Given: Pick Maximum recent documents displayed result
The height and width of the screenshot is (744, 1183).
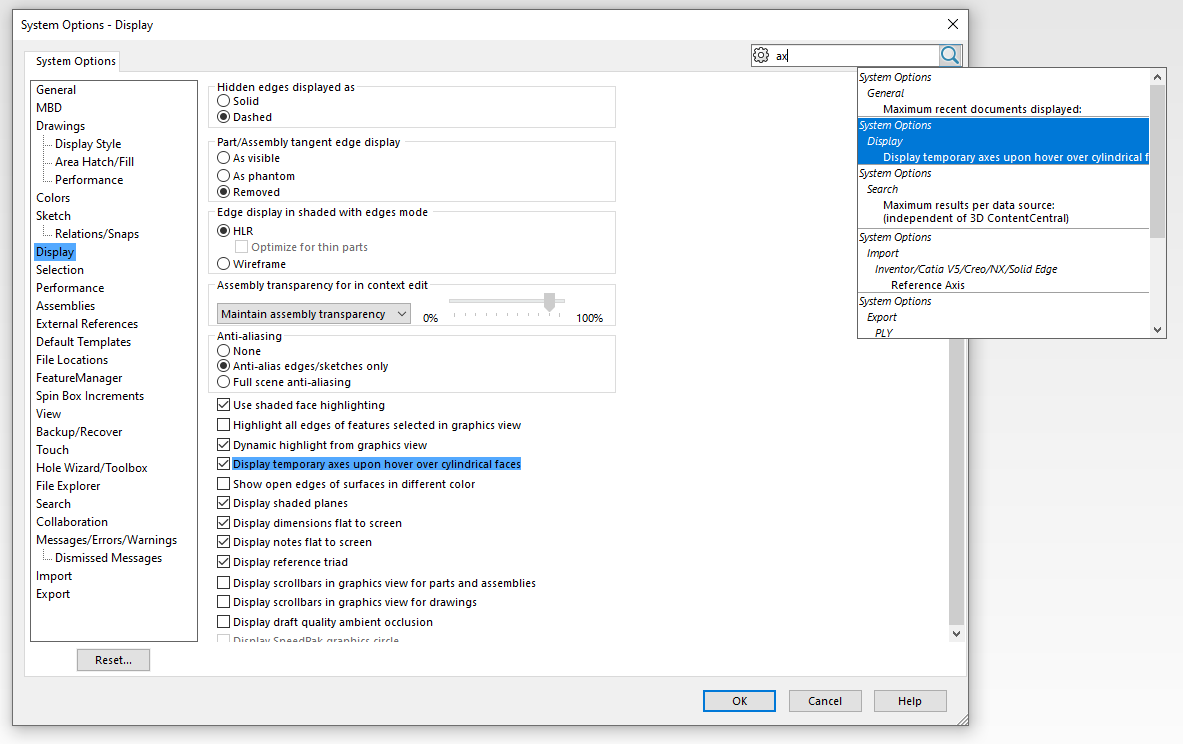Looking at the screenshot, I should (x=981, y=109).
